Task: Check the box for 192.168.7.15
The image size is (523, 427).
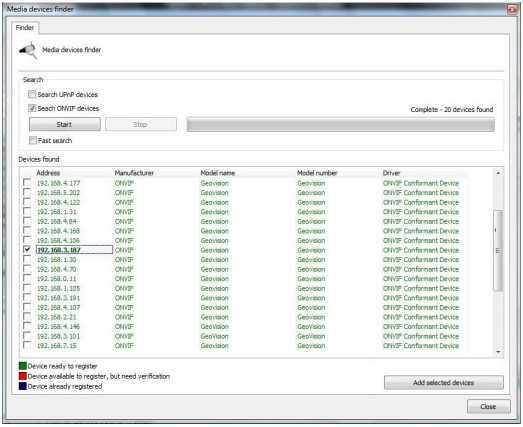Action: tap(27, 345)
